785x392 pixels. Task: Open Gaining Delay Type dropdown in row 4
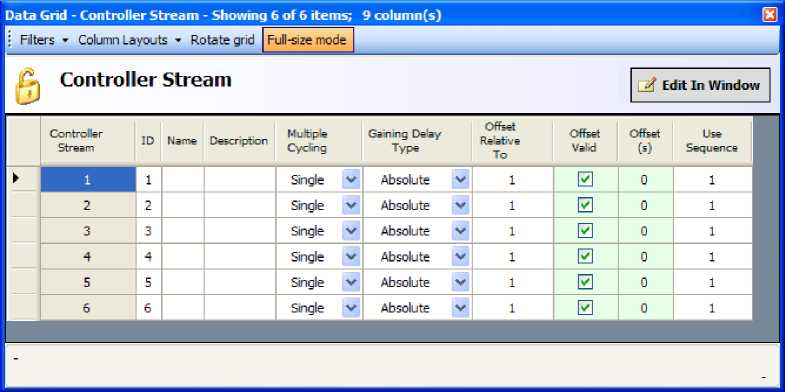coord(460,256)
